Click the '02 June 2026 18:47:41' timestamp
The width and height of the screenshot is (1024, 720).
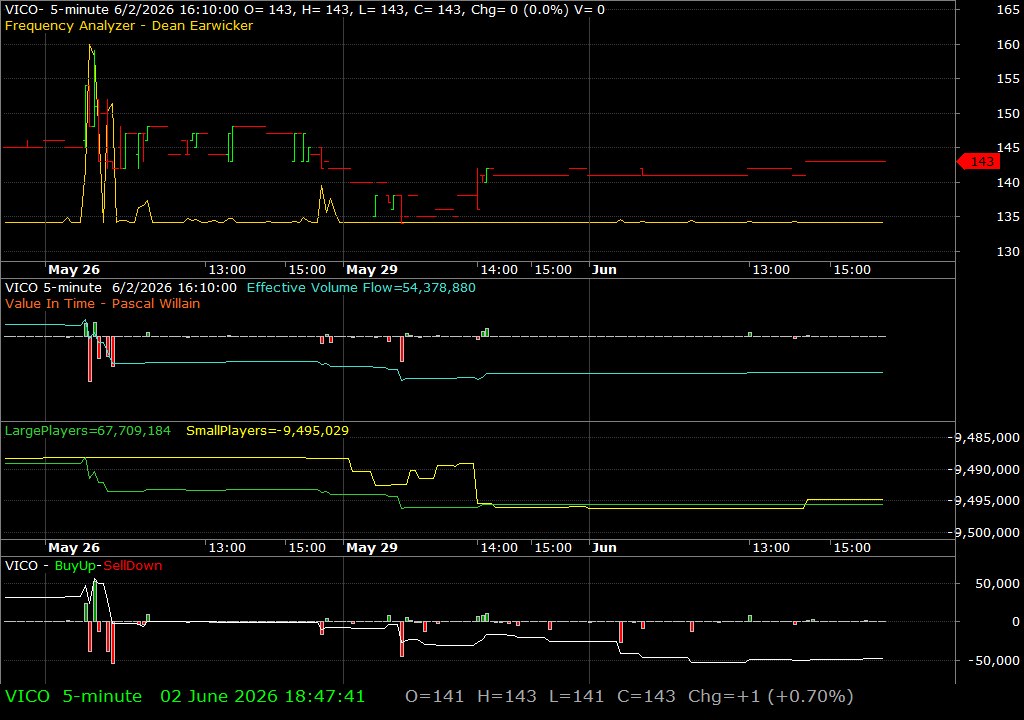coord(263,696)
